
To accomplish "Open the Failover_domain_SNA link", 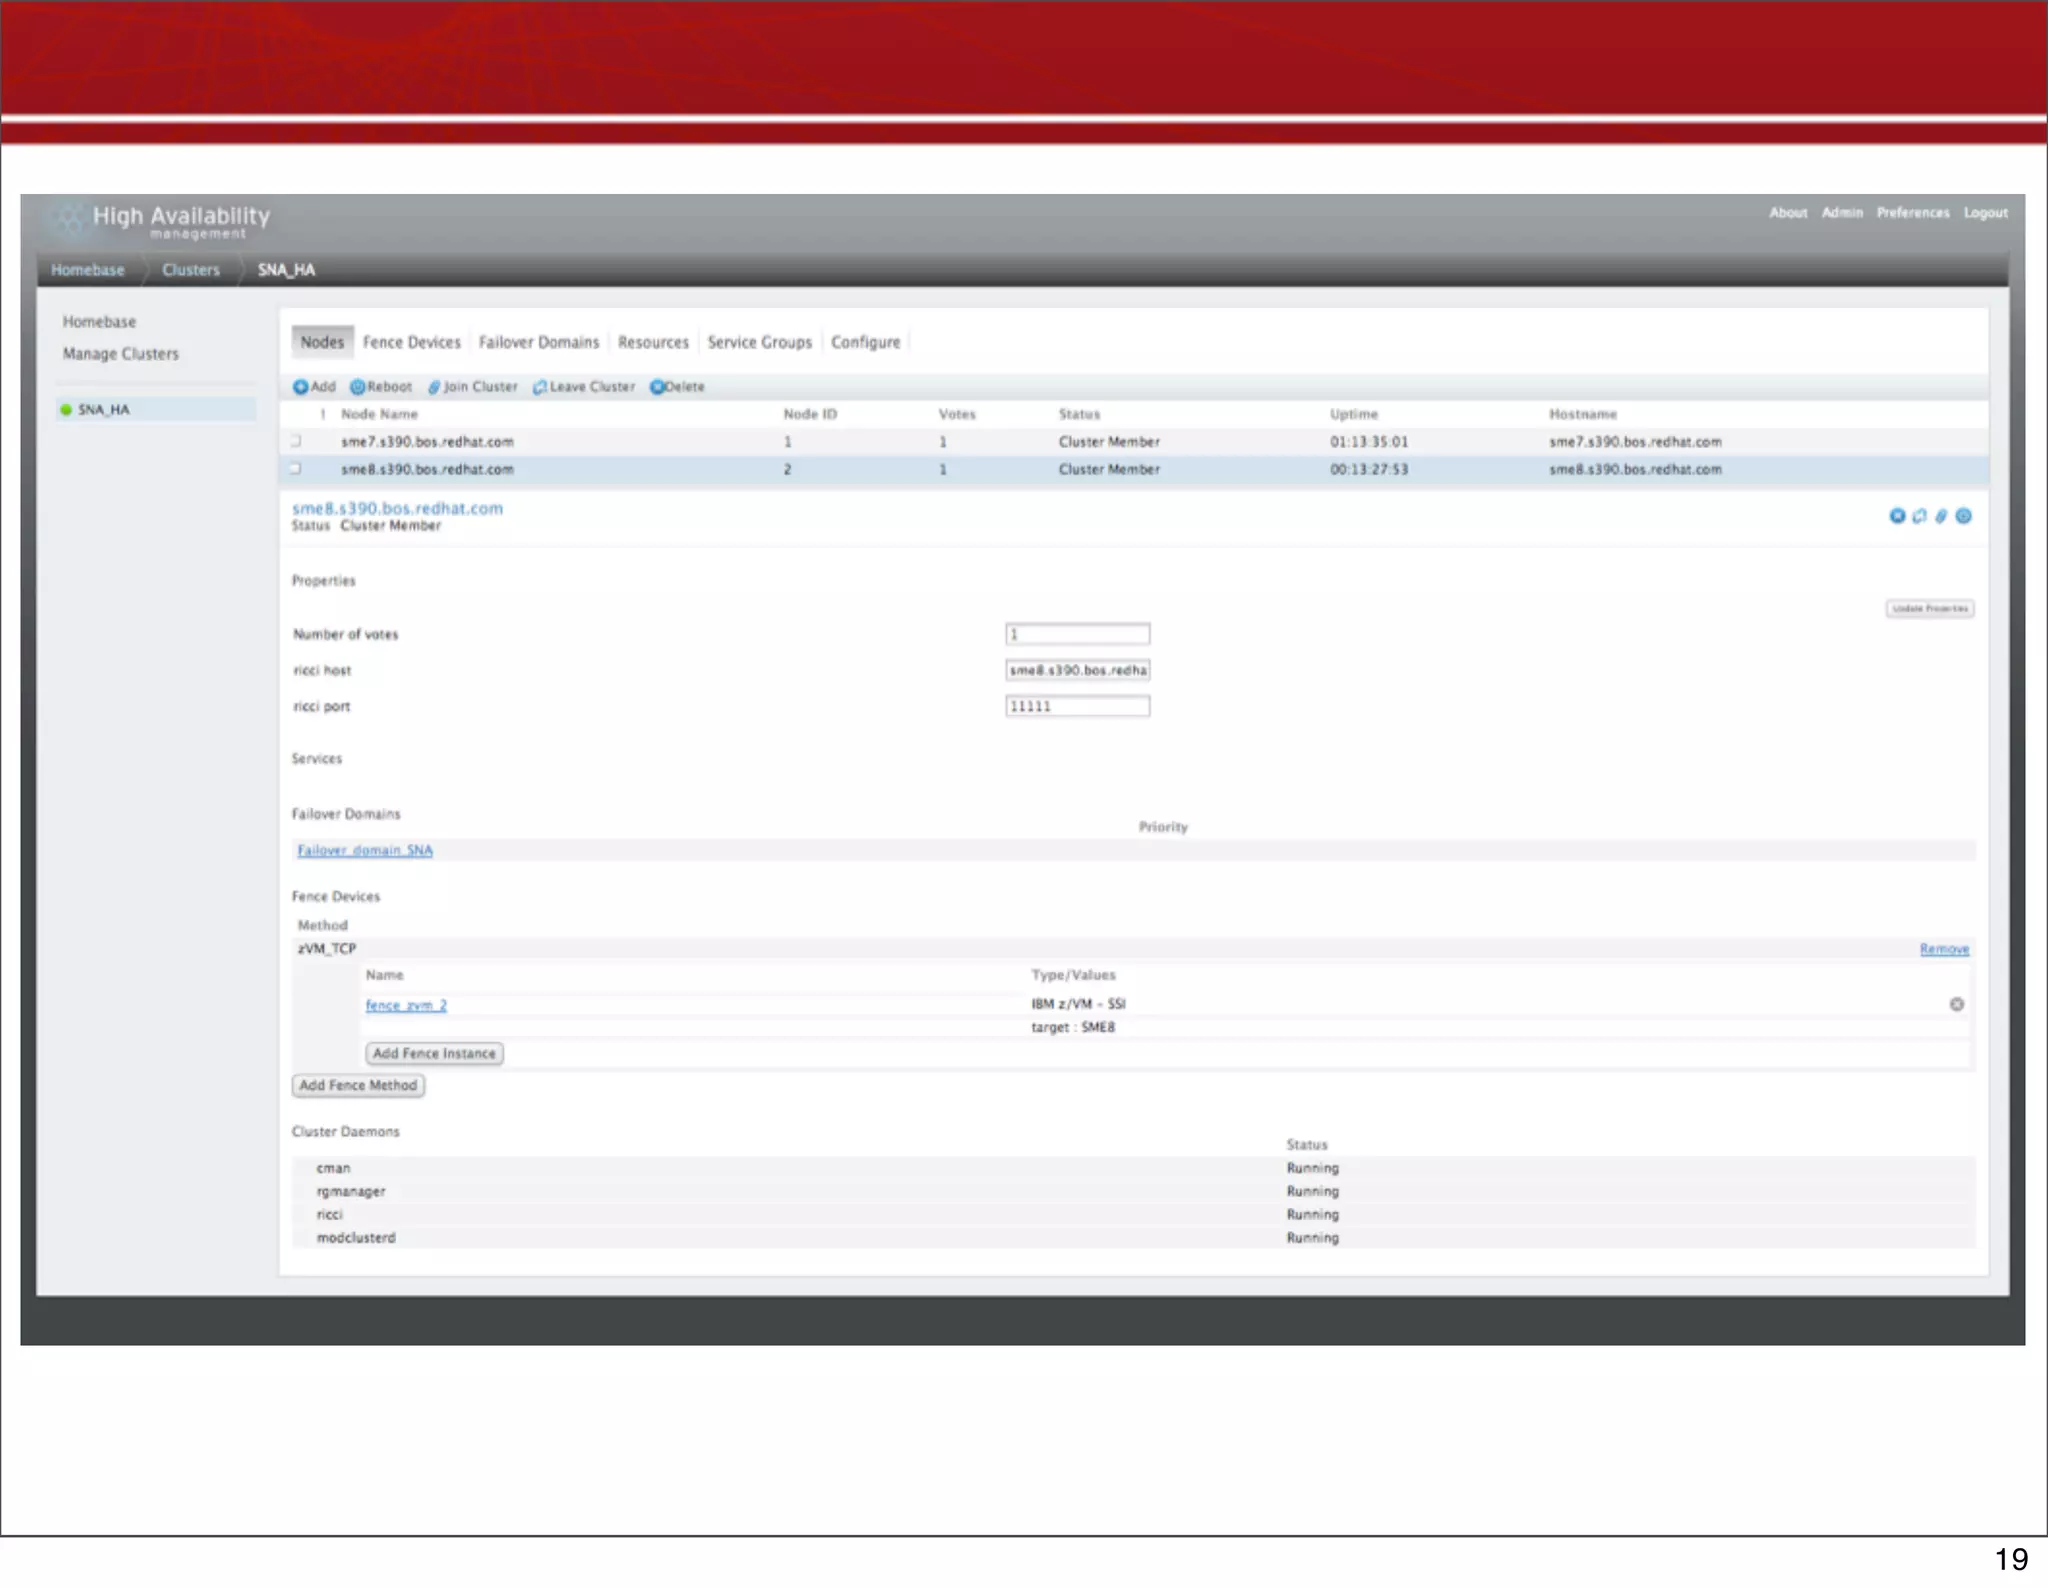I will 365,850.
